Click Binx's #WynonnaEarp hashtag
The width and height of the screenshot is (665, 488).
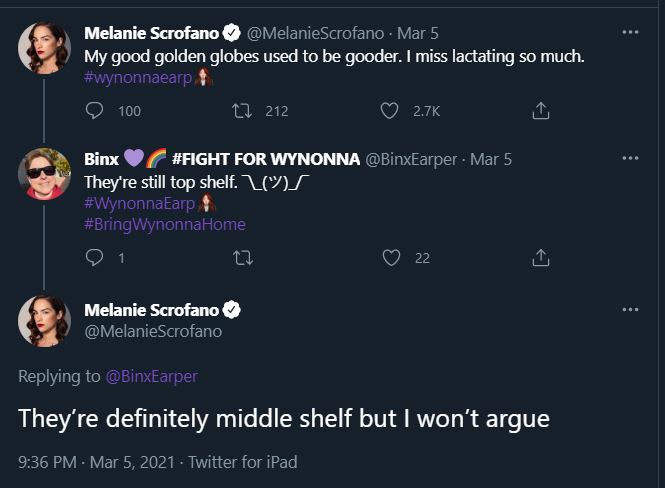point(140,203)
